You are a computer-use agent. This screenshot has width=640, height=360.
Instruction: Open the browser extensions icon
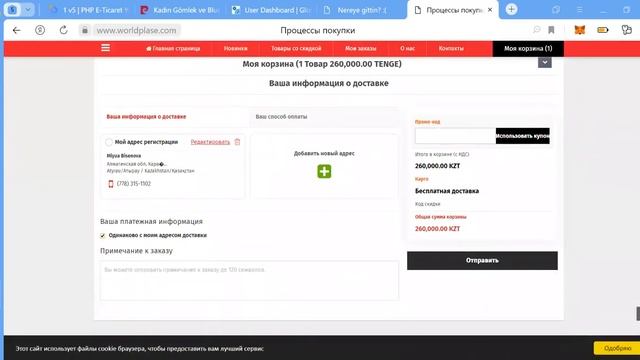(x=627, y=30)
